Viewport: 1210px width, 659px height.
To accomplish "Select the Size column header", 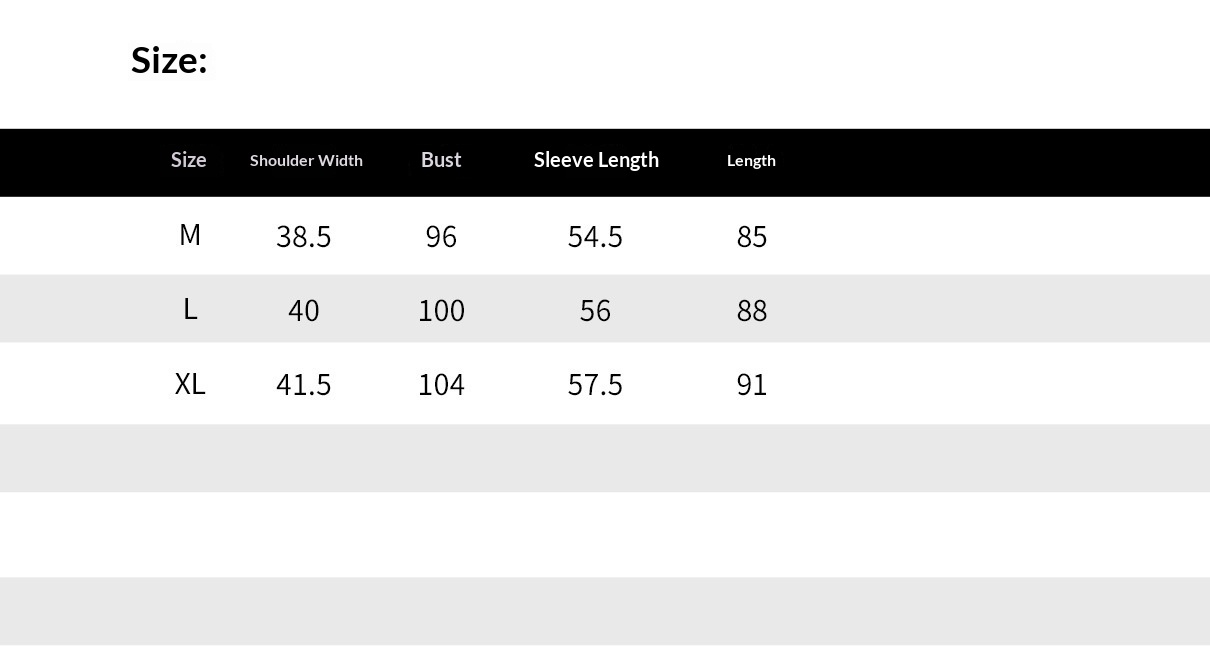I will click(188, 160).
